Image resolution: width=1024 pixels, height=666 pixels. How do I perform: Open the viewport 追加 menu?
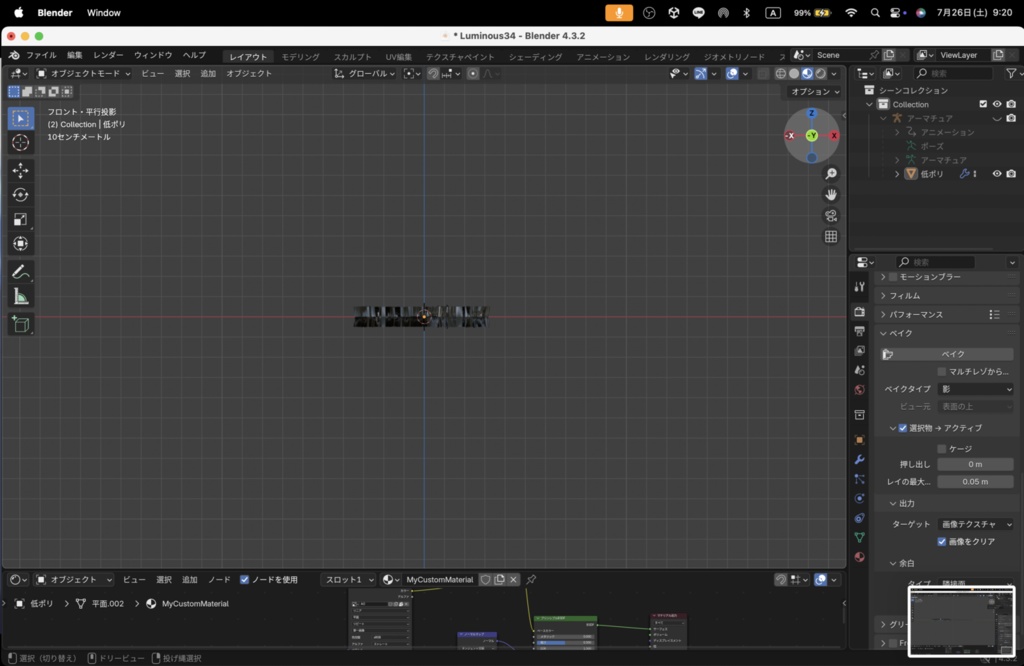208,74
